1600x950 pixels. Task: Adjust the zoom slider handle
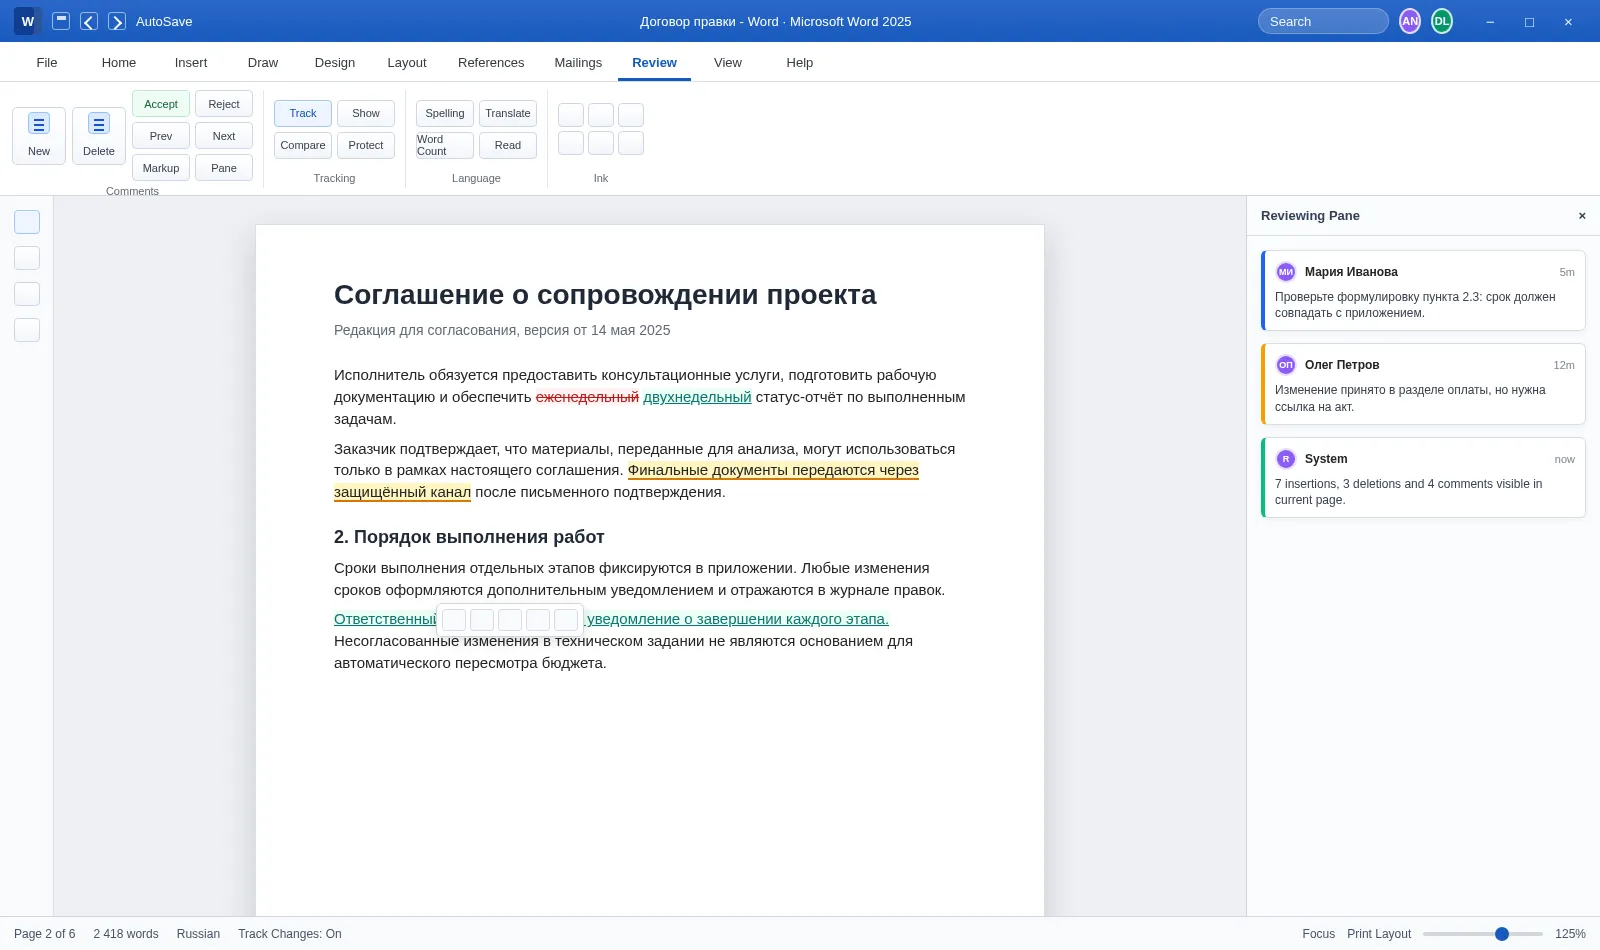tap(1502, 934)
